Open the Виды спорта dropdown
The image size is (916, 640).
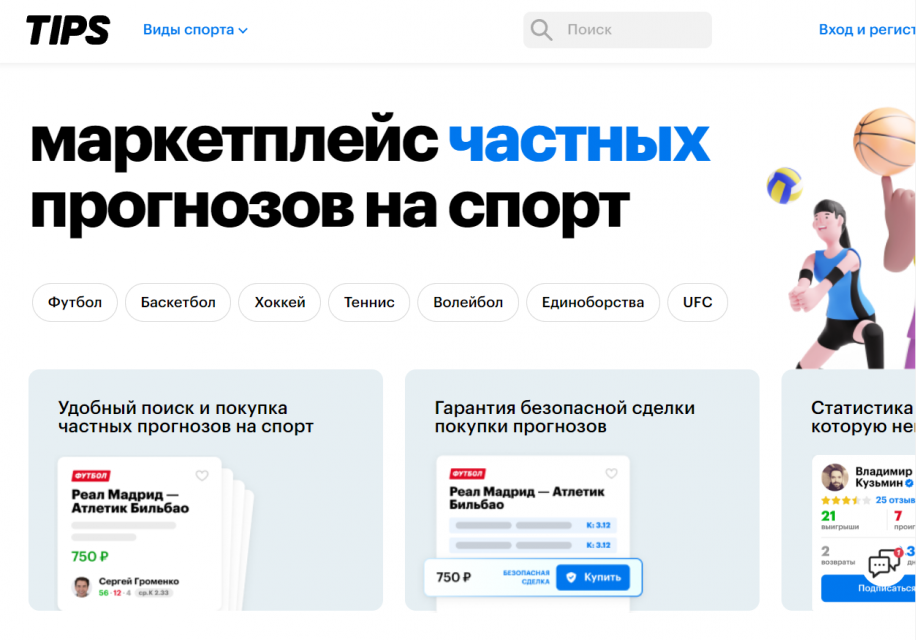click(x=196, y=29)
